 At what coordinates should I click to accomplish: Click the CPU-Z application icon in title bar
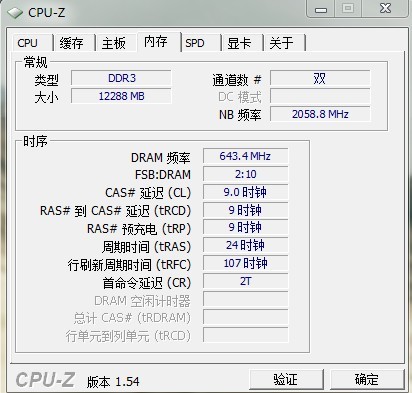click(x=15, y=13)
